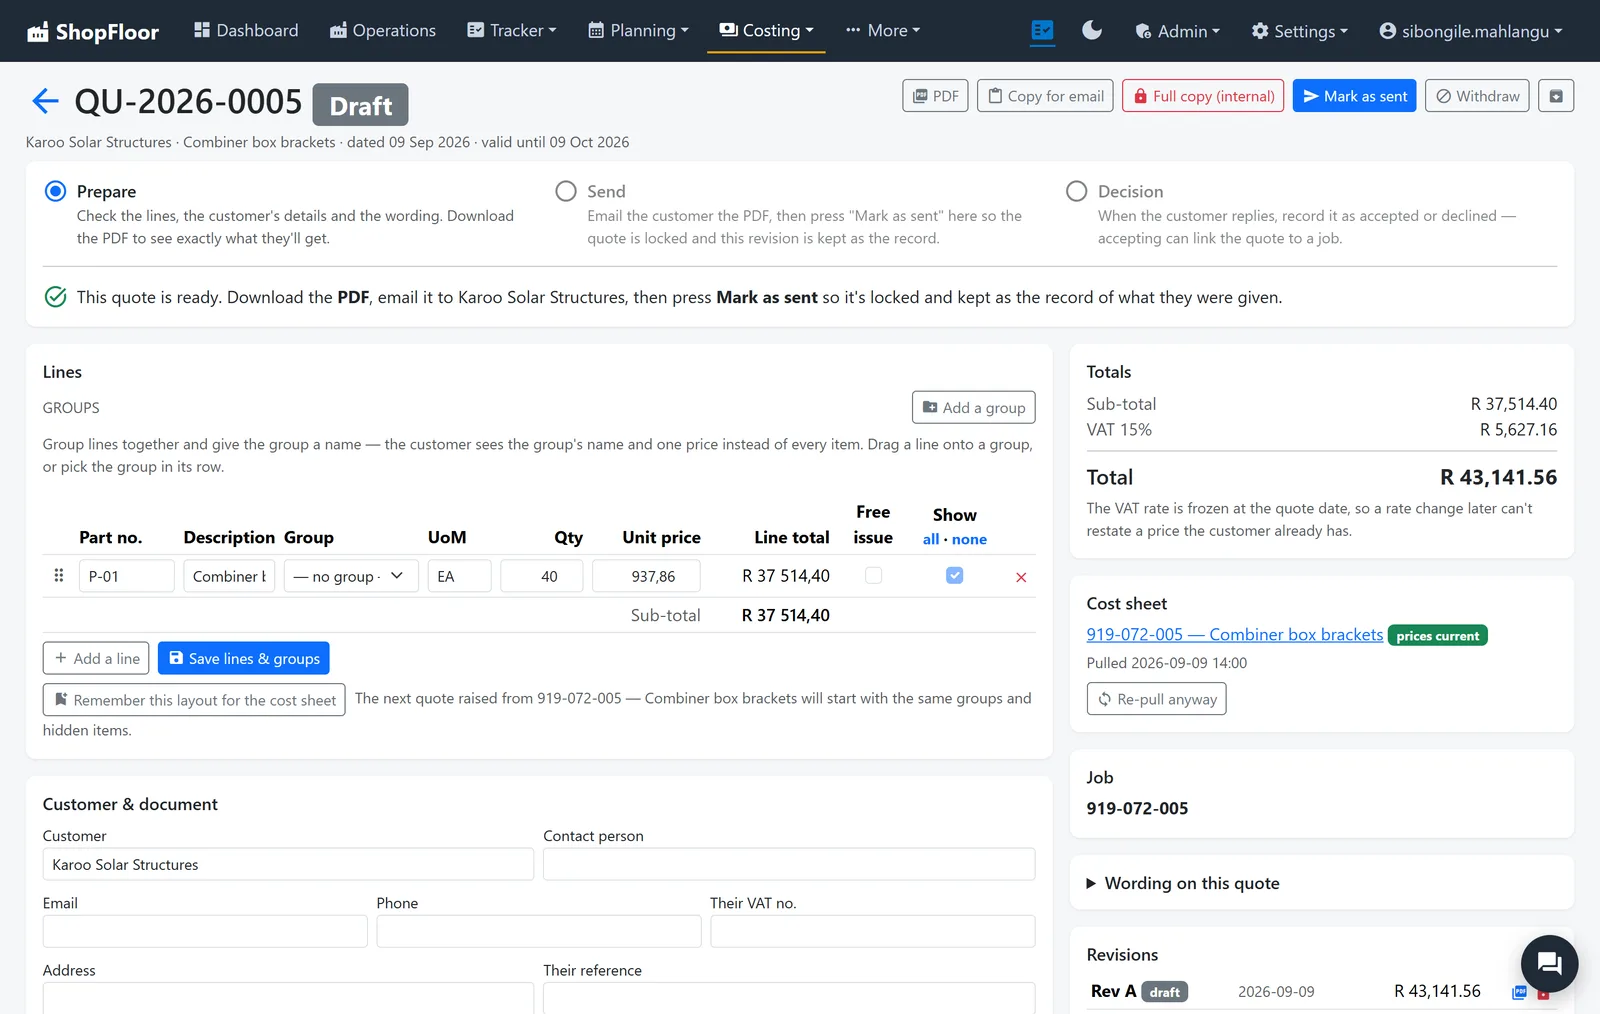Remember this layout for the cost sheet
The image size is (1600, 1014).
194,700
